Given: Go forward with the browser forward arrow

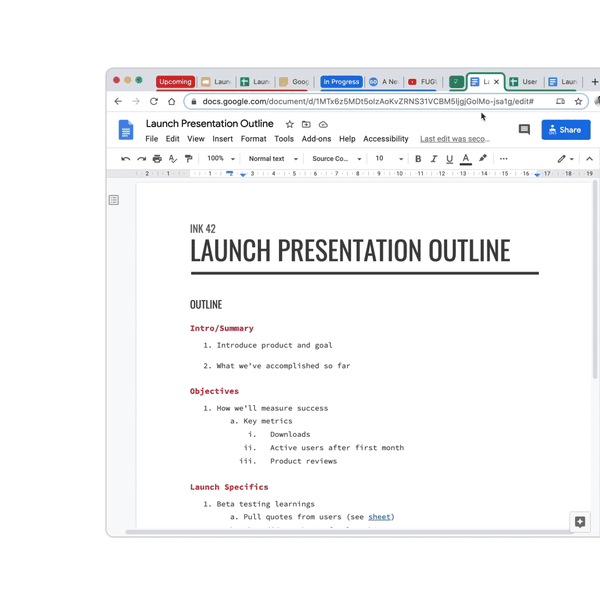Looking at the screenshot, I should (x=136, y=101).
